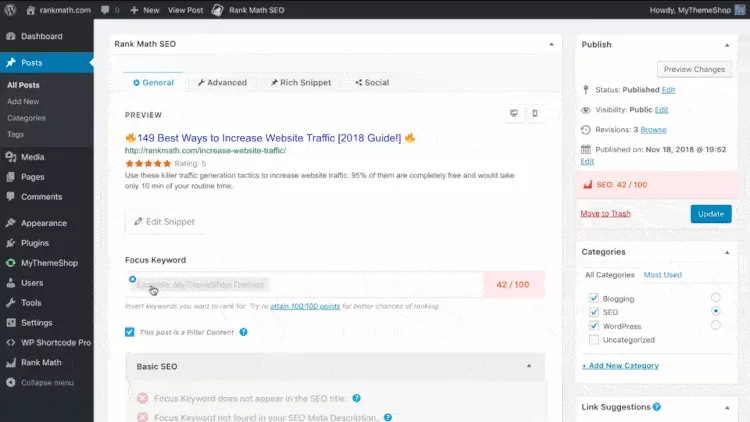Uncheck the SEO category

click(594, 312)
